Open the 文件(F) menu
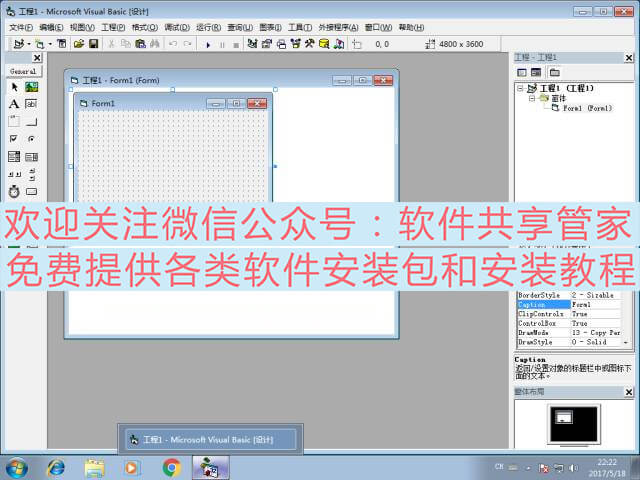Viewport: 640px width, 480px height. (x=21, y=27)
